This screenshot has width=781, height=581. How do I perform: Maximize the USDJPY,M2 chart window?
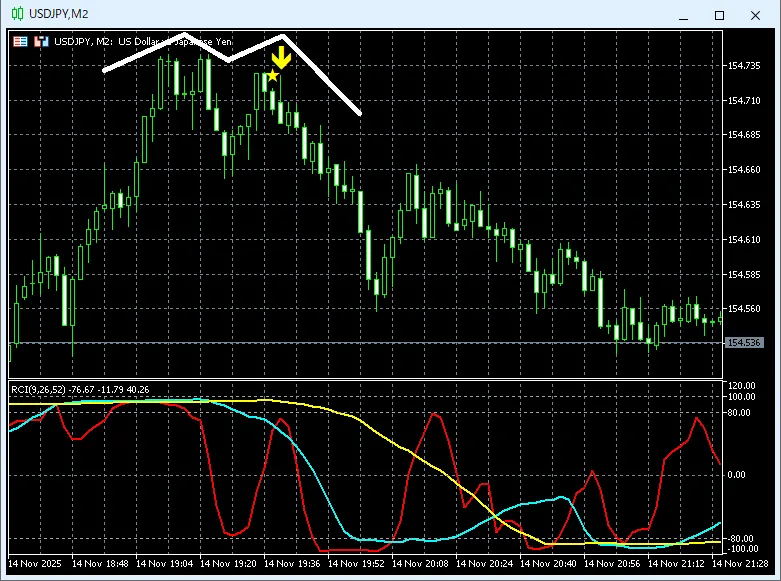click(719, 15)
